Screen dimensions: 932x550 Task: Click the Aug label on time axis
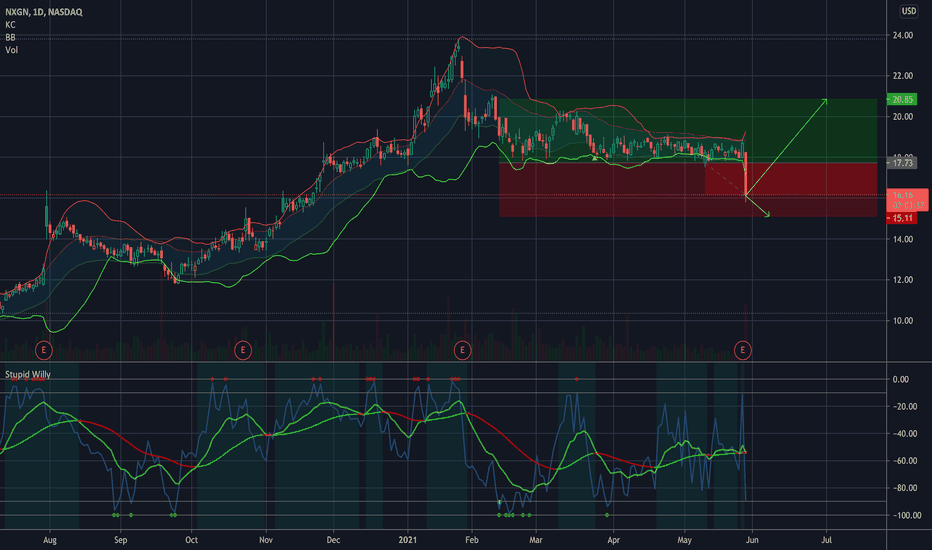50,540
